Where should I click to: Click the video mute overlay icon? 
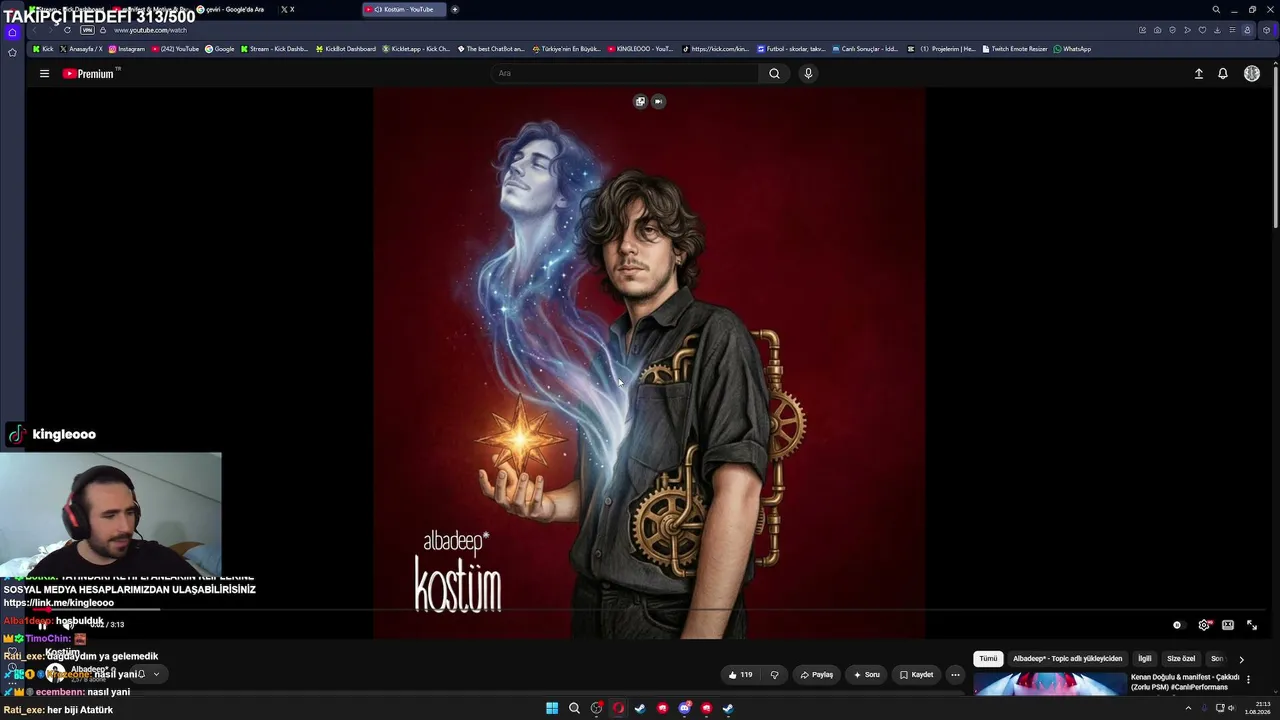[658, 101]
